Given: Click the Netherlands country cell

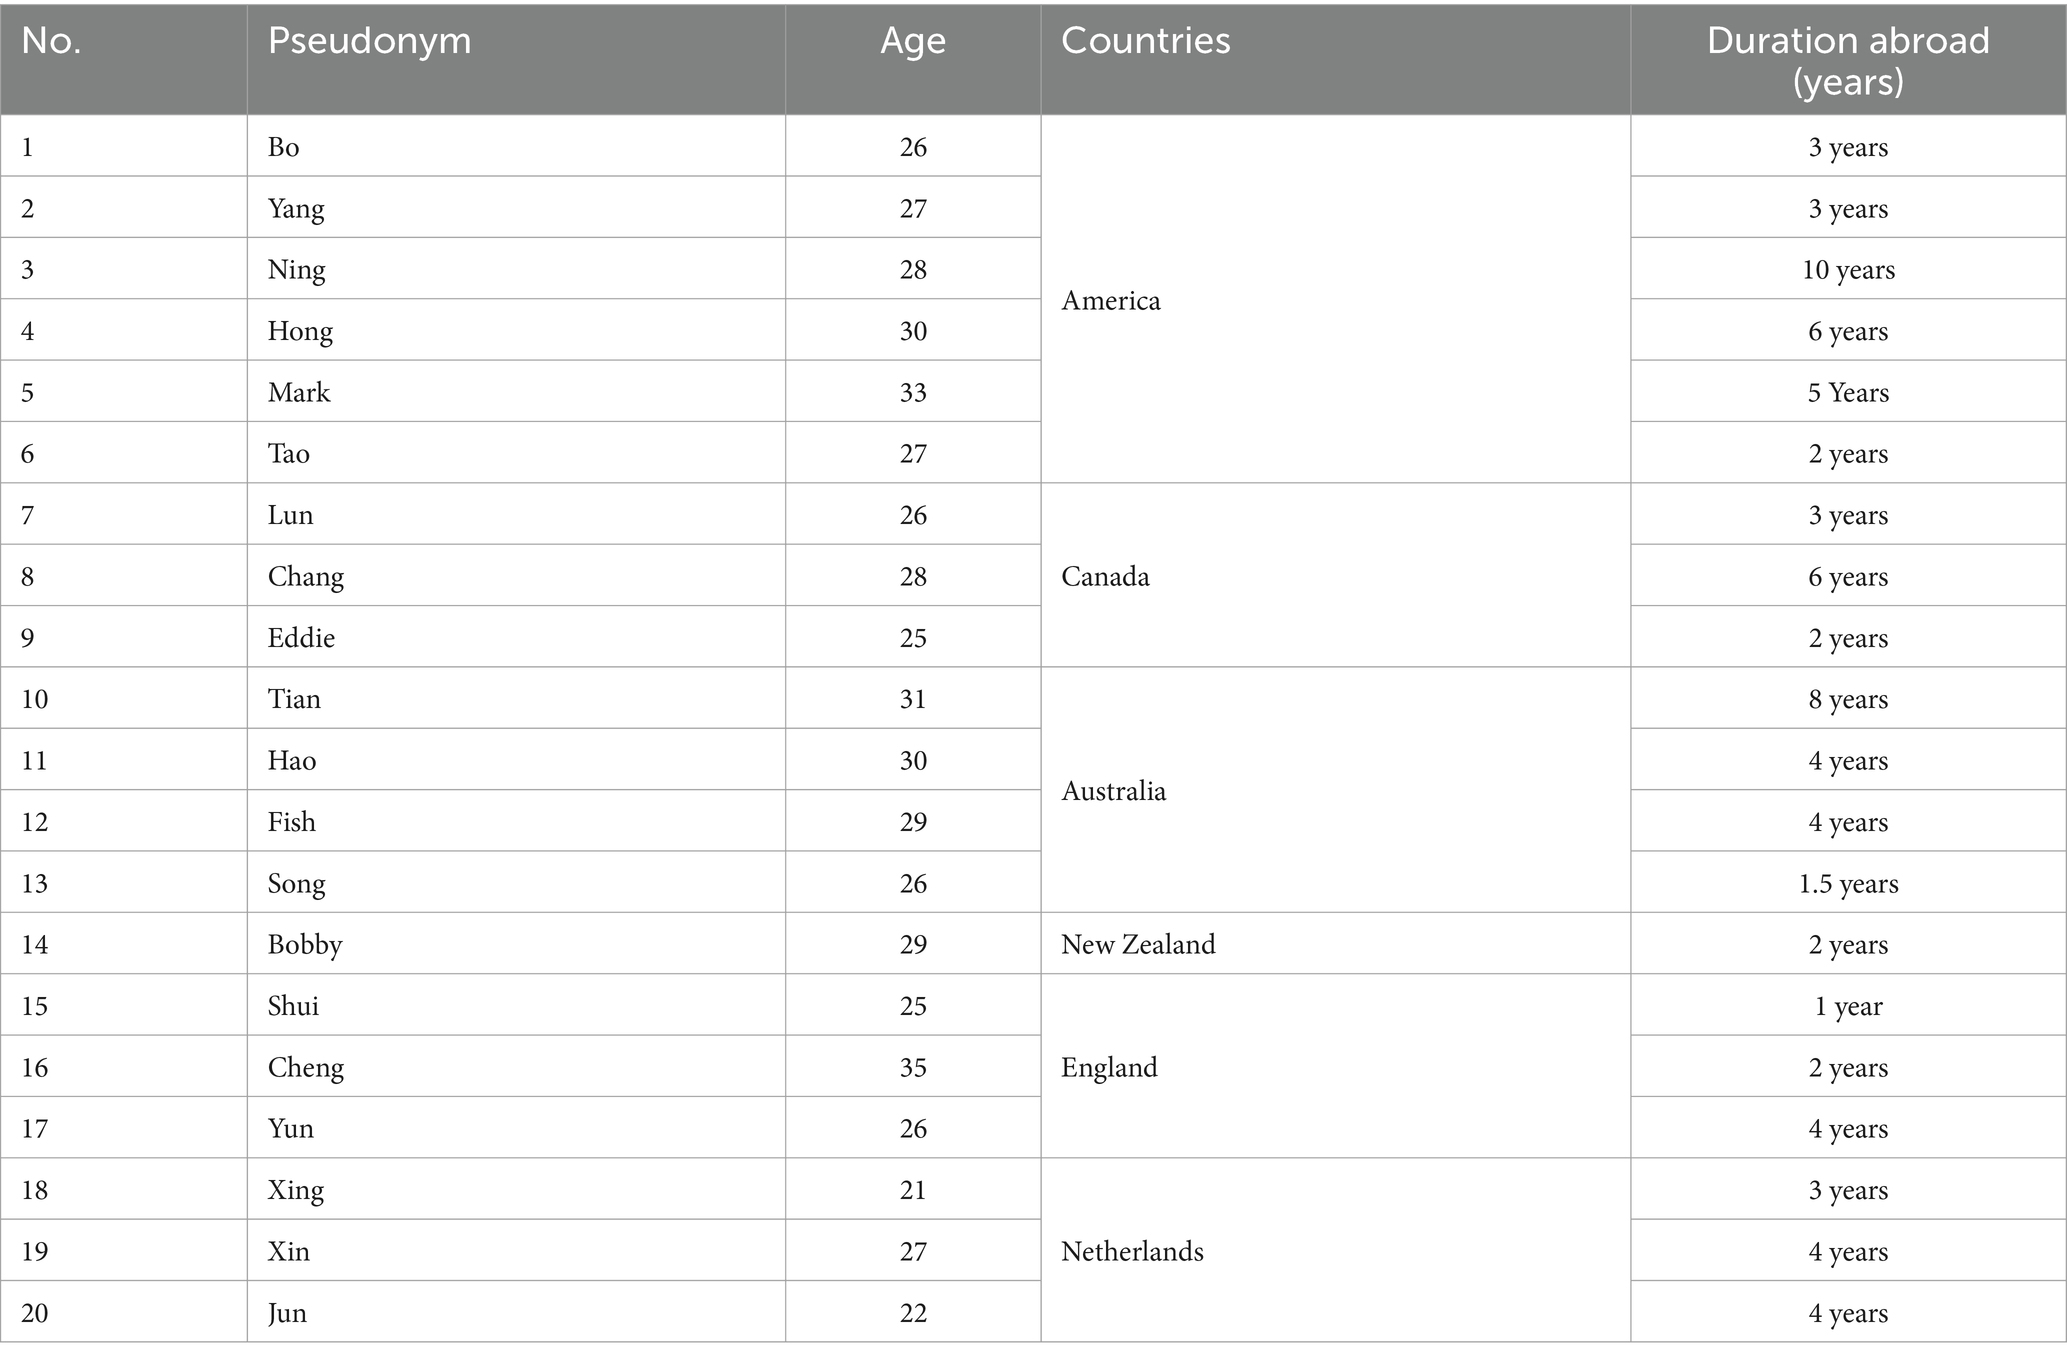Looking at the screenshot, I should click(1335, 1251).
